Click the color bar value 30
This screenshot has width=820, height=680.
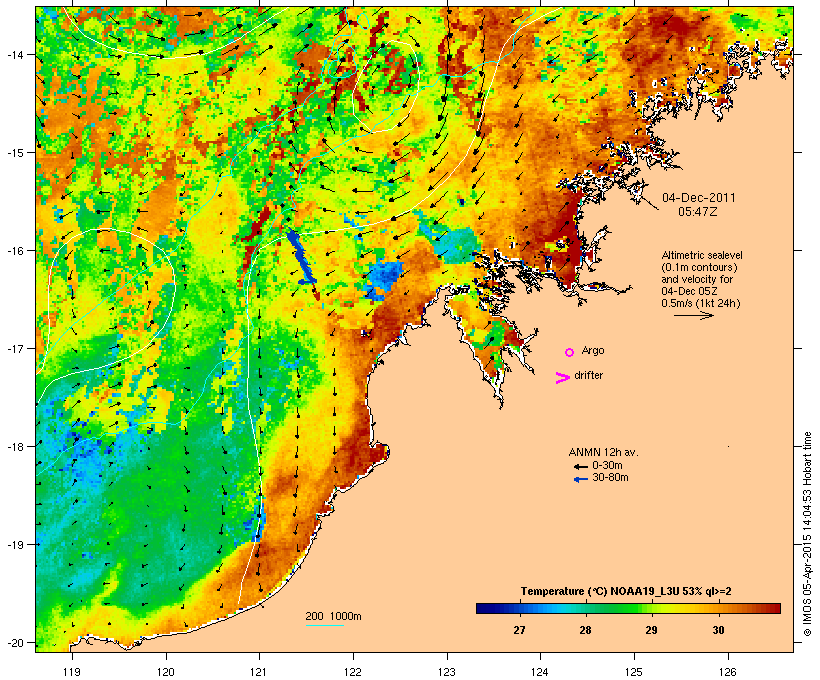click(x=719, y=630)
